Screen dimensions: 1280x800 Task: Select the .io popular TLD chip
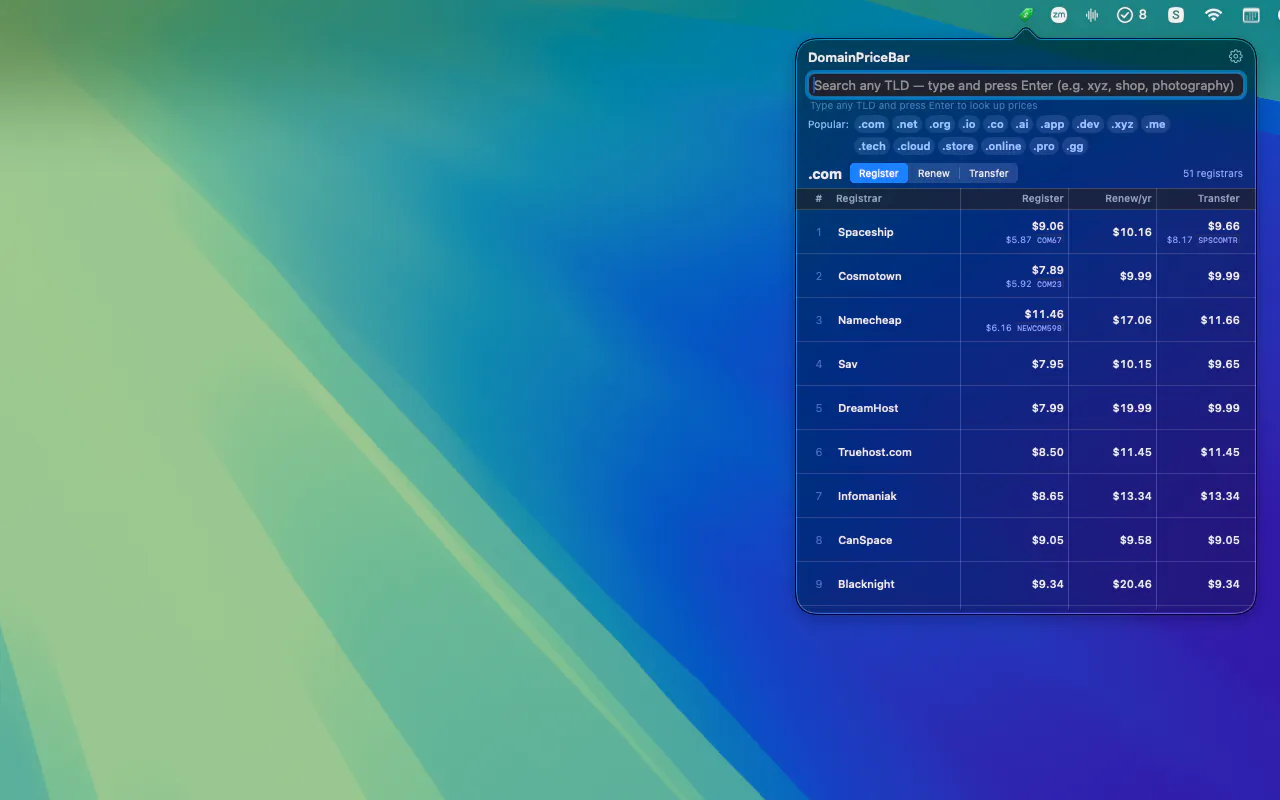(x=969, y=125)
